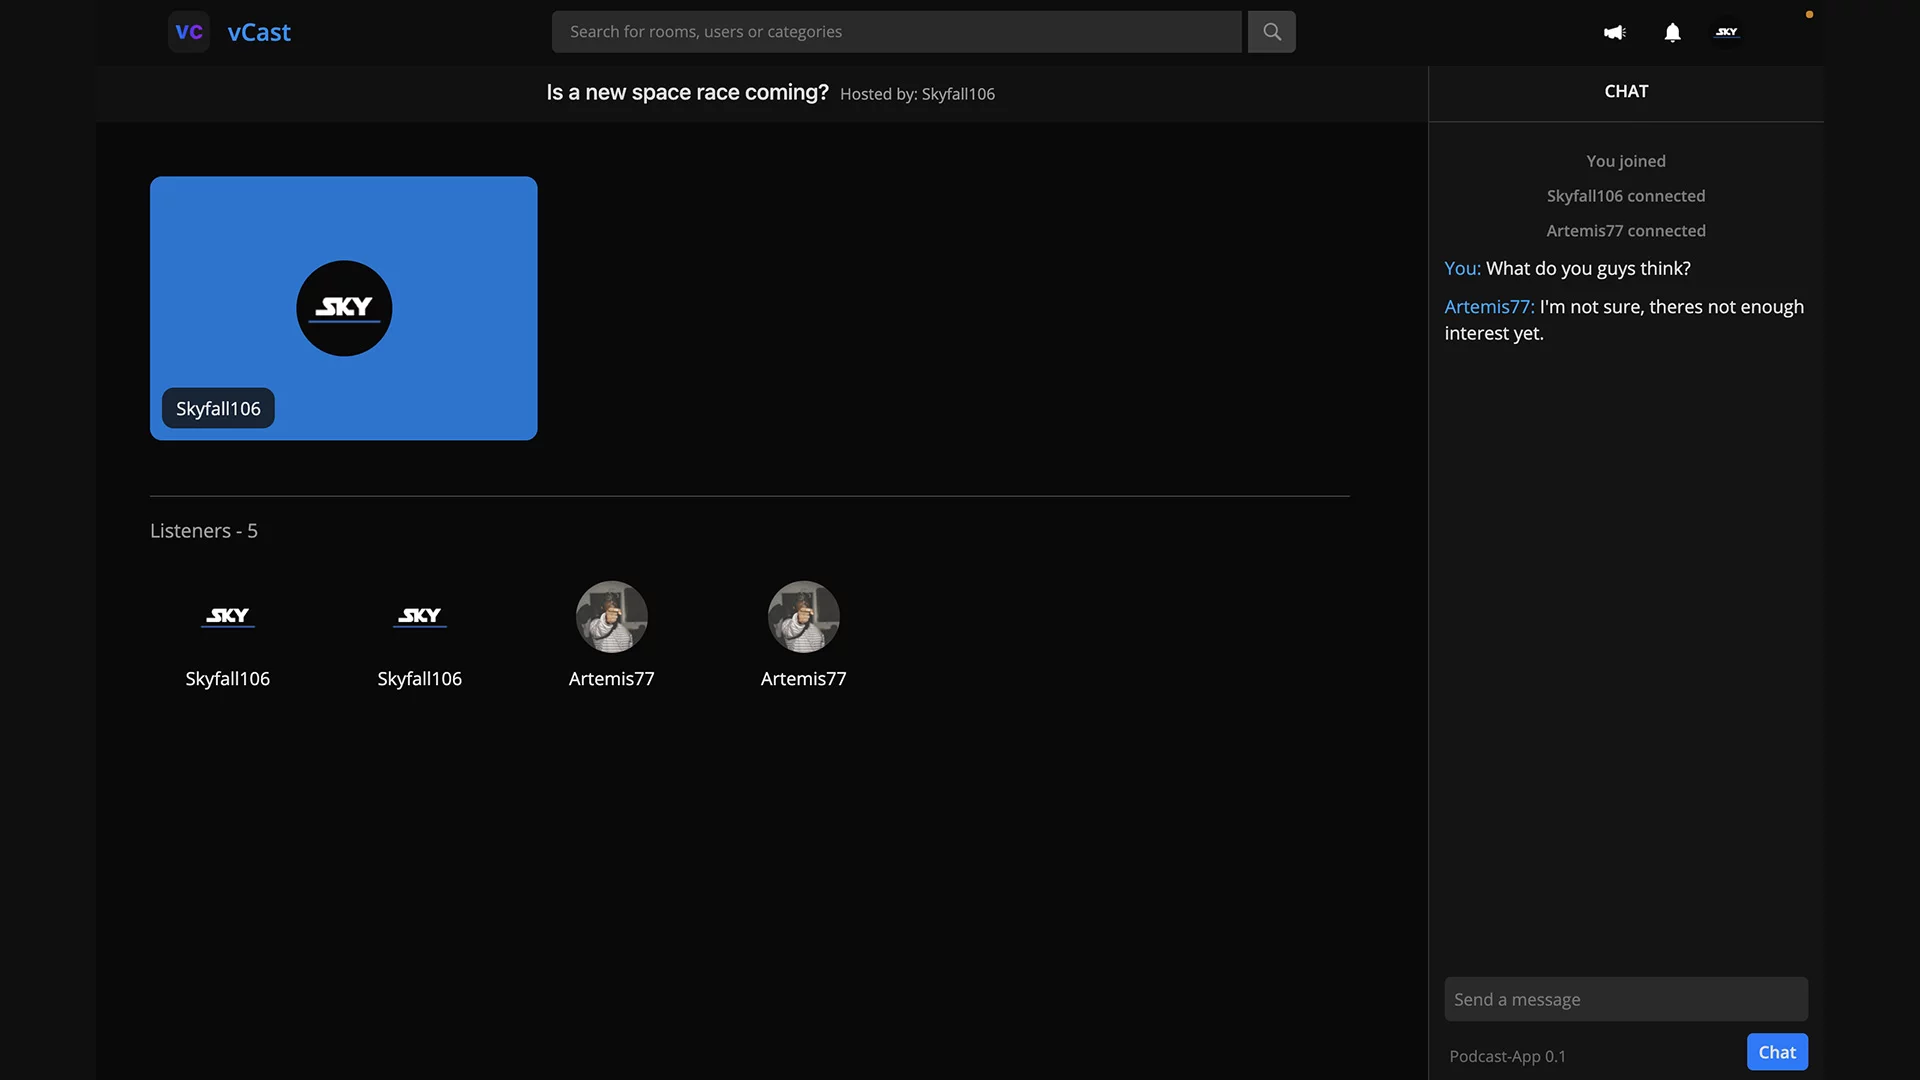Select the Podcast-App 0.1 label
Image resolution: width=1920 pixels, height=1080 pixels.
(x=1507, y=1055)
